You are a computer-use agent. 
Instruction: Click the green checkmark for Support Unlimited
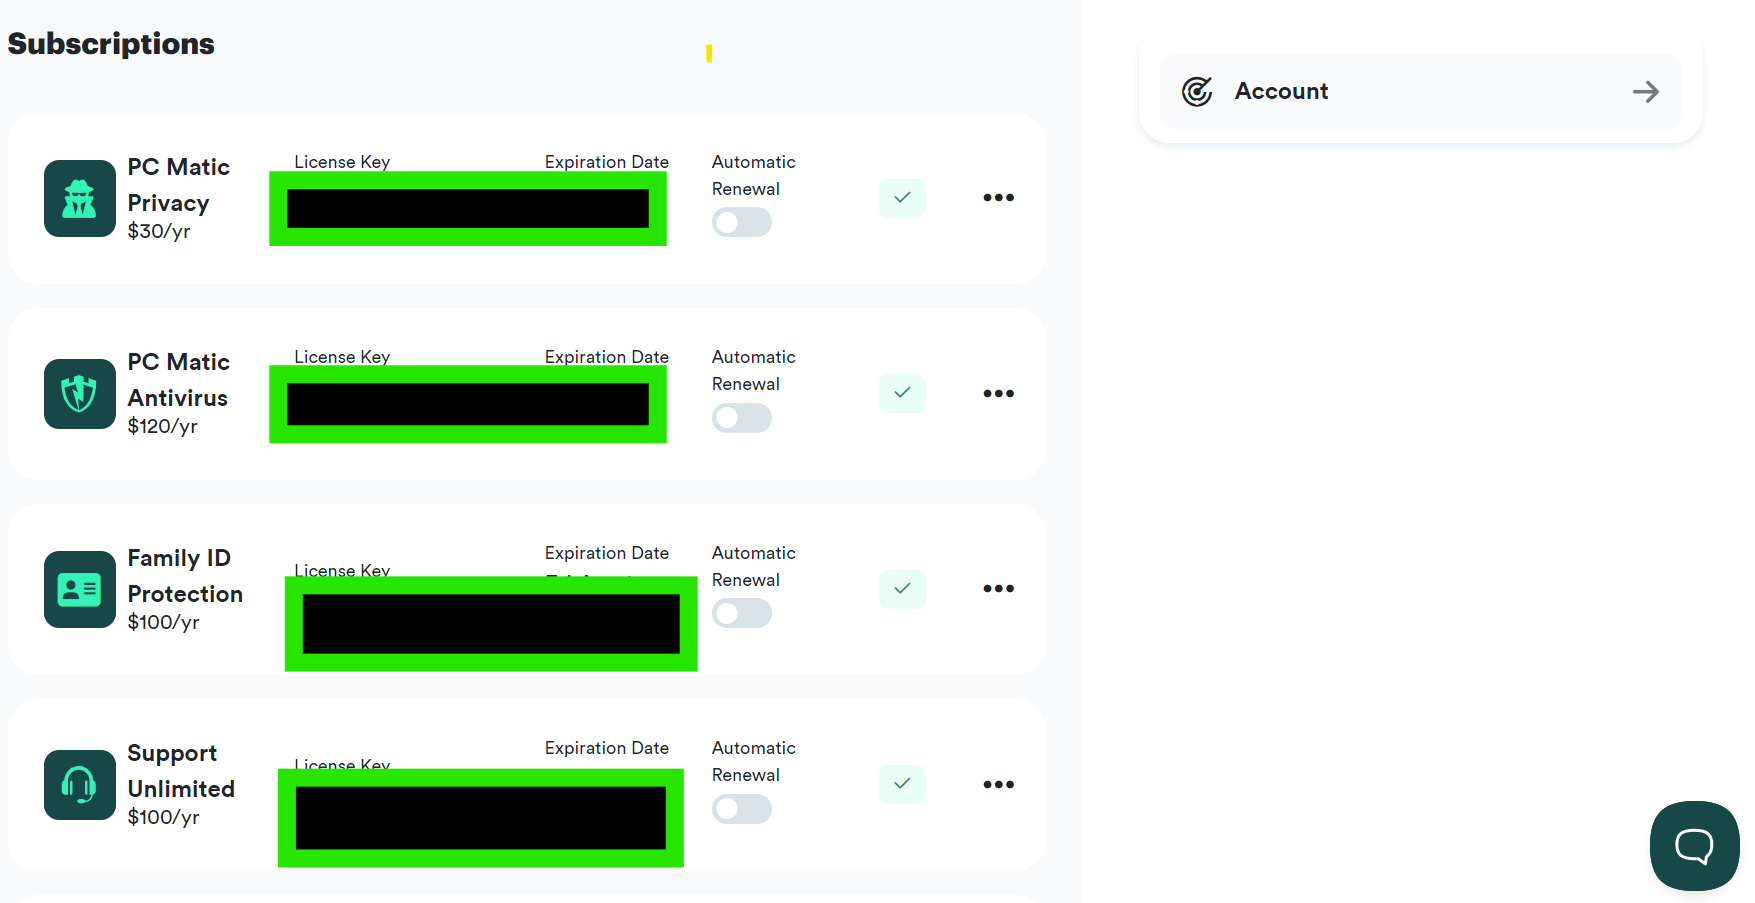point(902,784)
